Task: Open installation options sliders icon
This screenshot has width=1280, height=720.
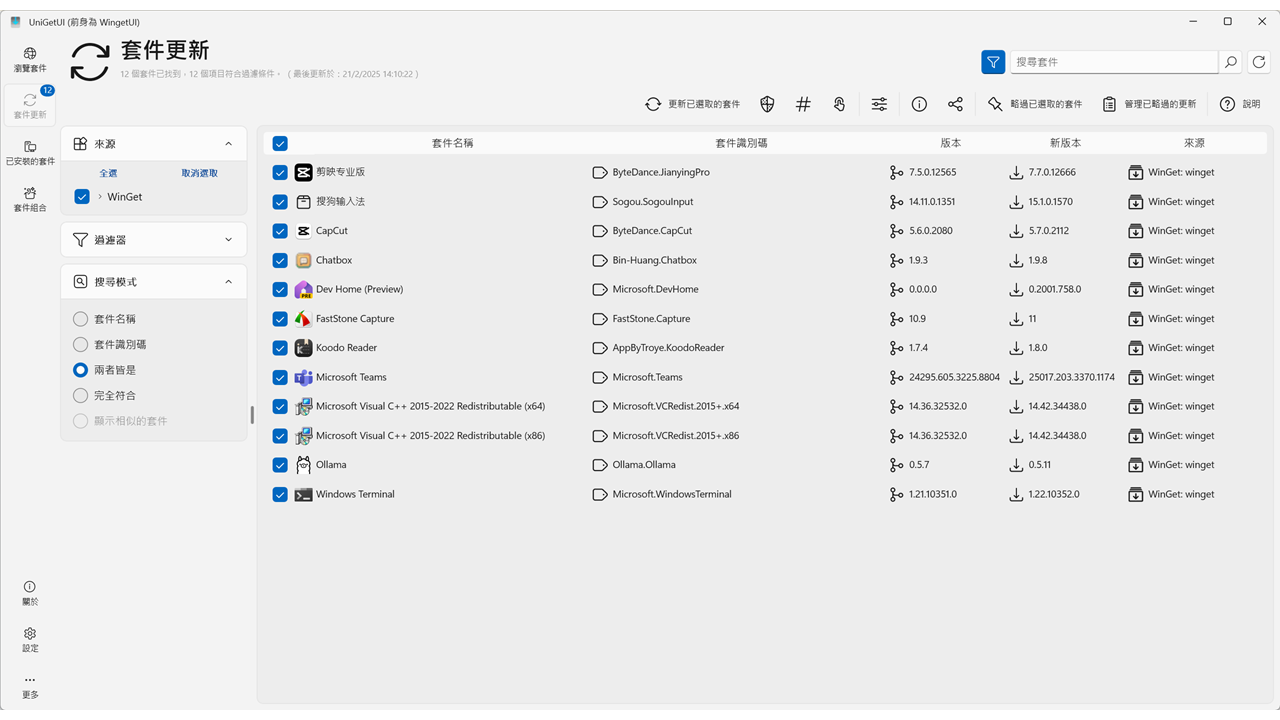Action: (879, 104)
